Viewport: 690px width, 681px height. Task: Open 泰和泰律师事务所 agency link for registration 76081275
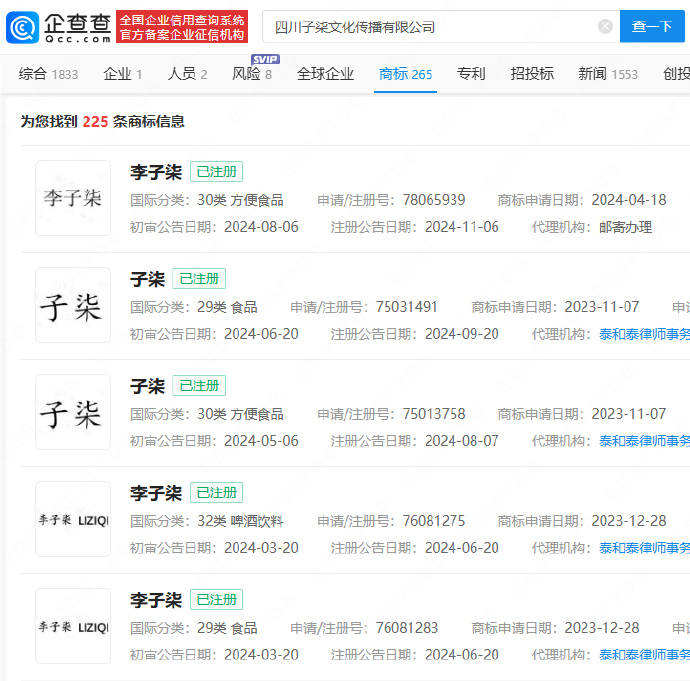pyautogui.click(x=644, y=548)
